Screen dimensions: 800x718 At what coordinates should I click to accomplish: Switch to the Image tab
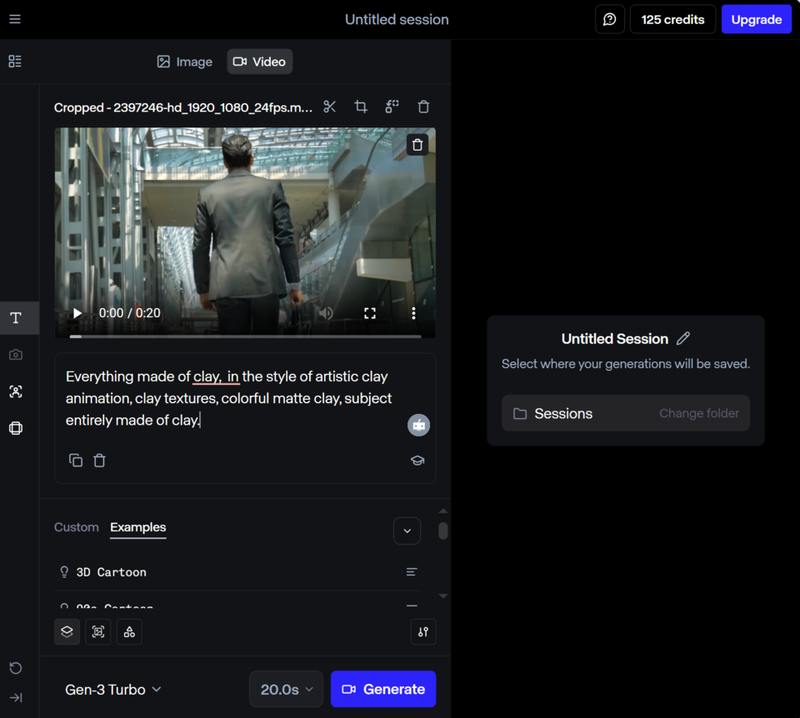[x=185, y=62]
